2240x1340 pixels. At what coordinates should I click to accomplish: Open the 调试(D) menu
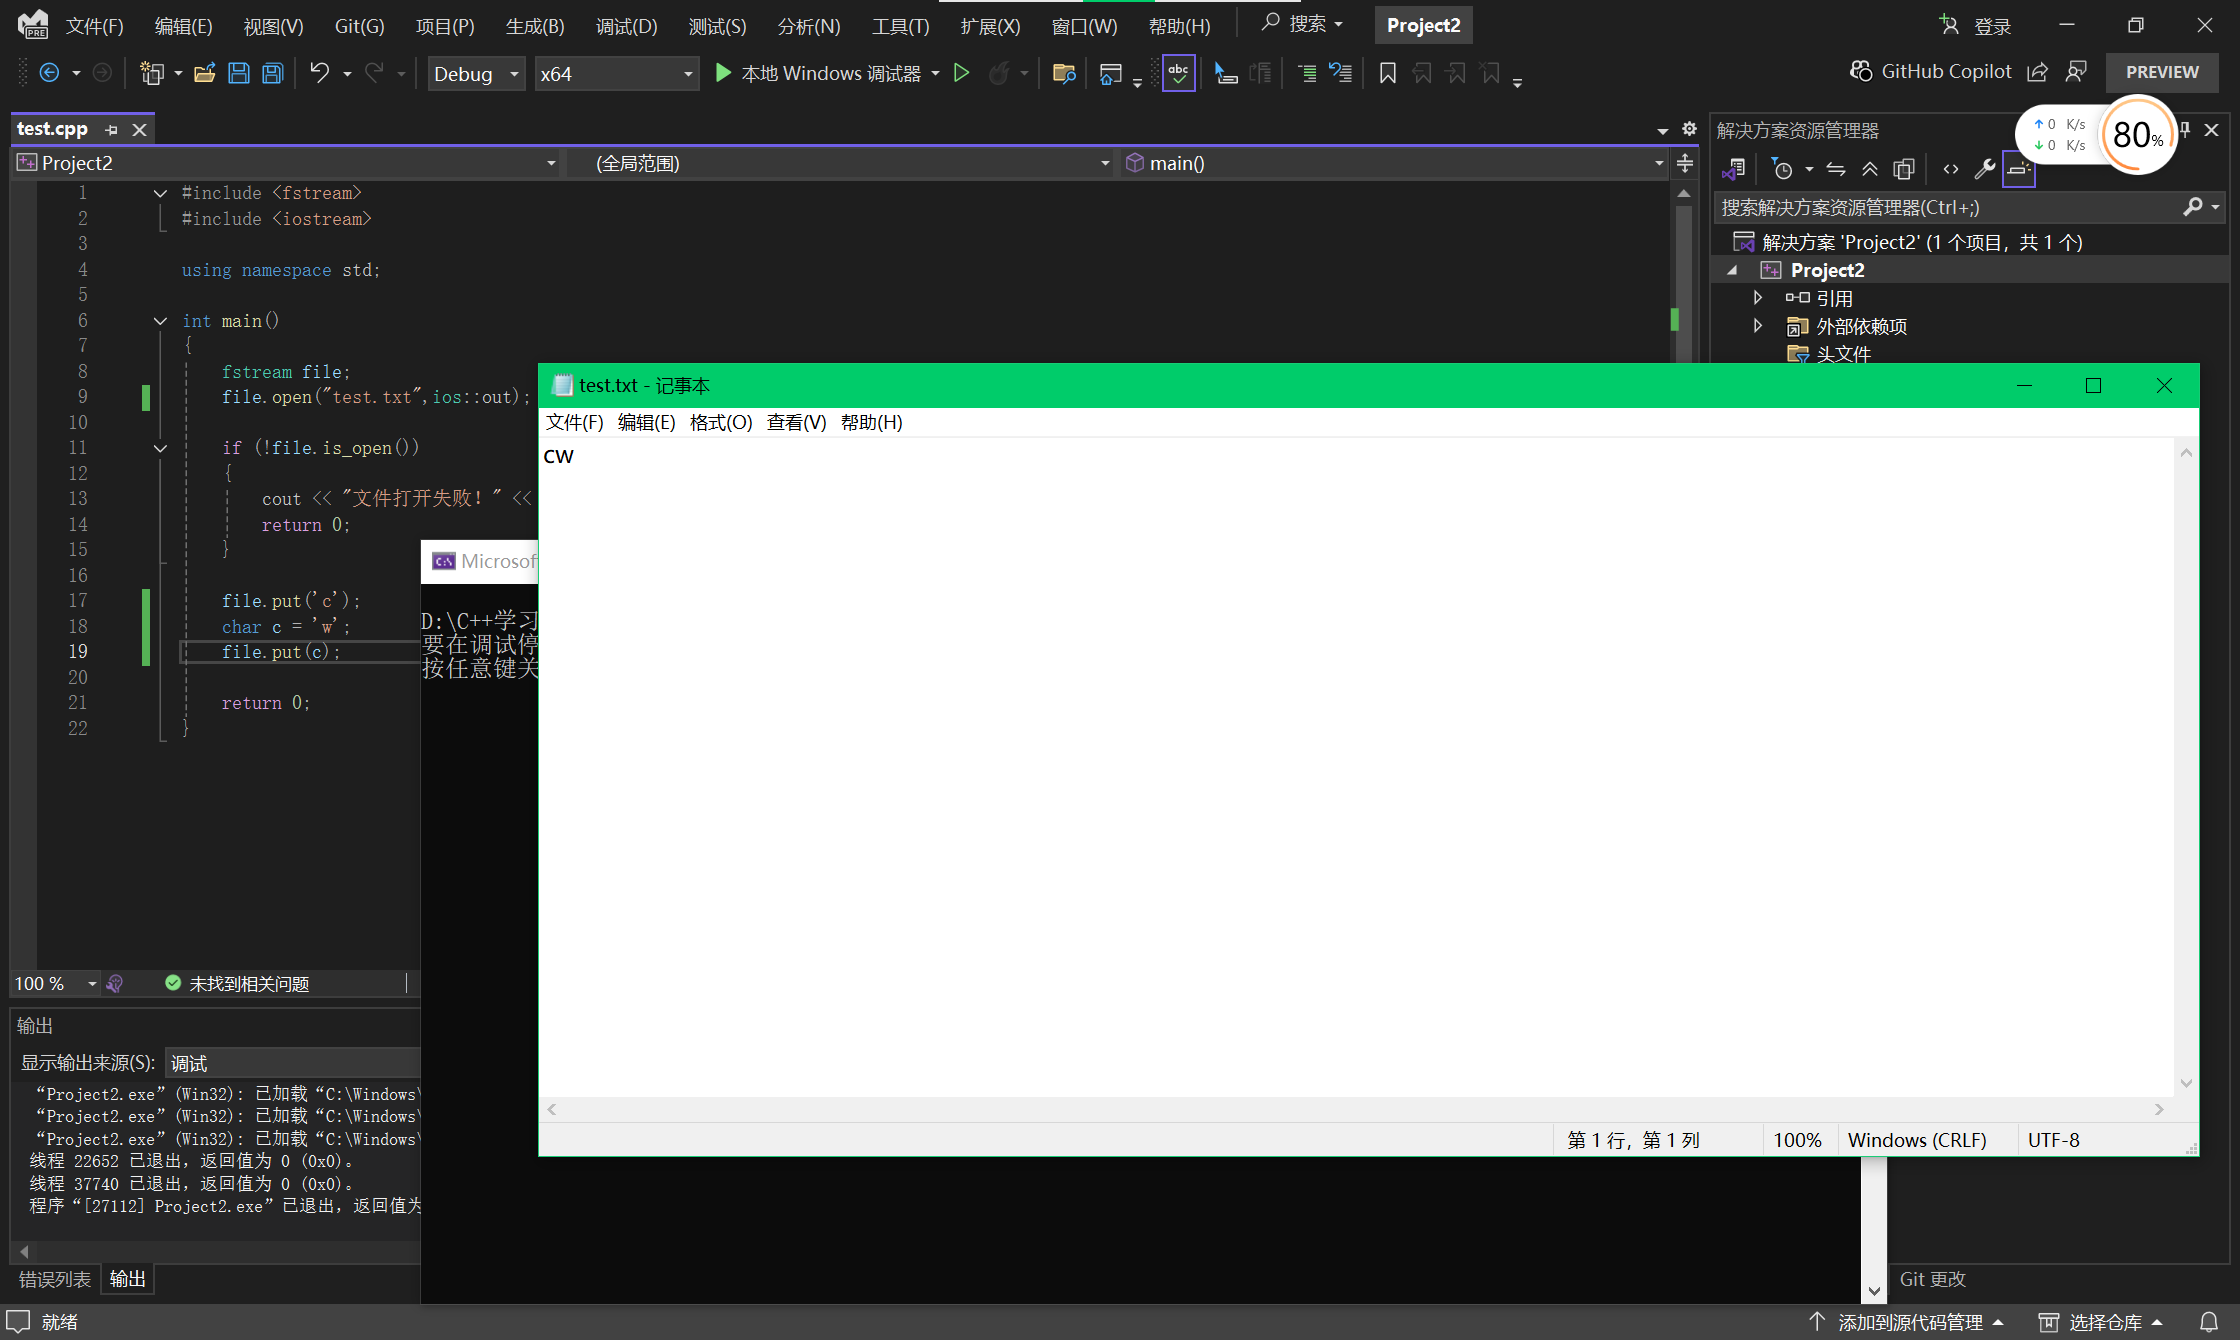[626, 26]
